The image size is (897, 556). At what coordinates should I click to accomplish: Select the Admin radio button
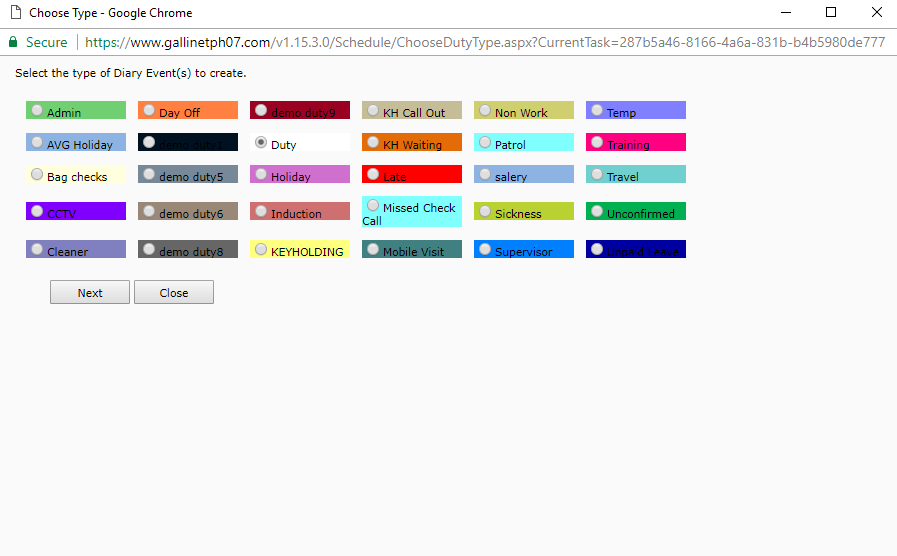37,111
